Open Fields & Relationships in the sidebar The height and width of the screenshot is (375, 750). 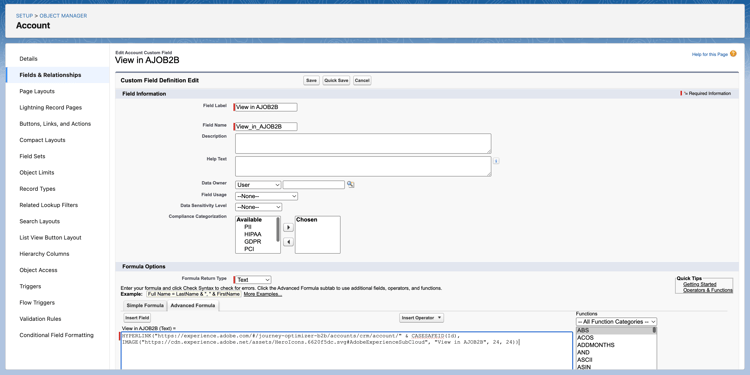pos(50,75)
